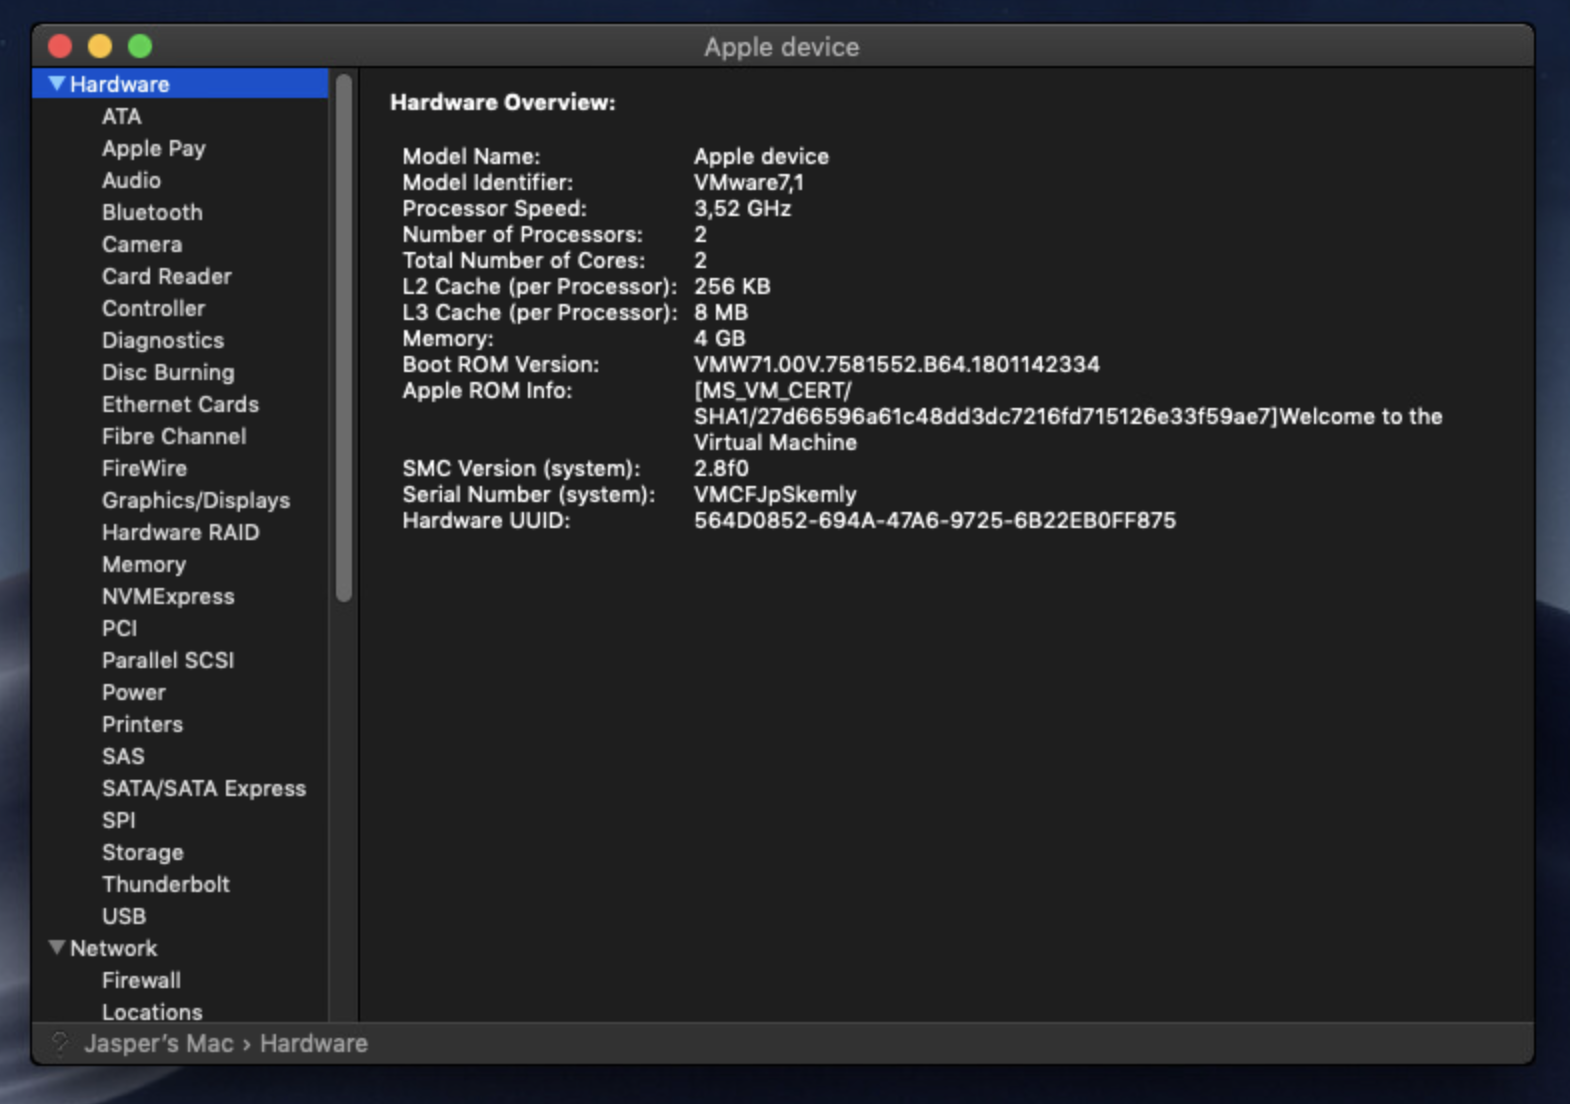Click the Hardware Overview heading
Screen dimensions: 1570x1104
tap(503, 102)
